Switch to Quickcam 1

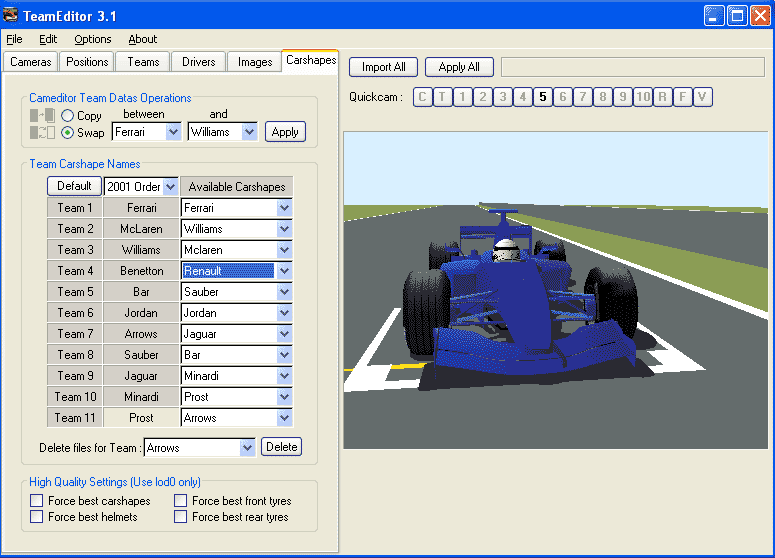tap(462, 97)
